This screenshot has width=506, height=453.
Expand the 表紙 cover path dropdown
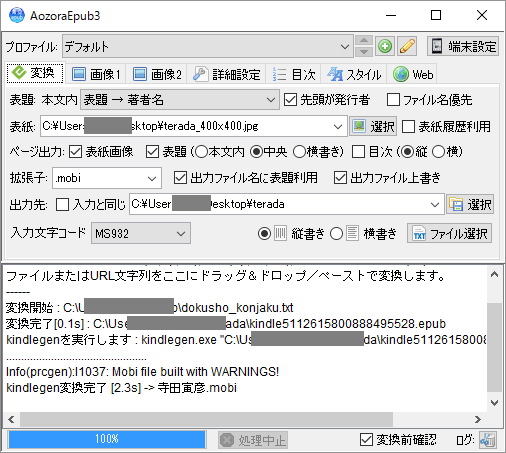(338, 126)
